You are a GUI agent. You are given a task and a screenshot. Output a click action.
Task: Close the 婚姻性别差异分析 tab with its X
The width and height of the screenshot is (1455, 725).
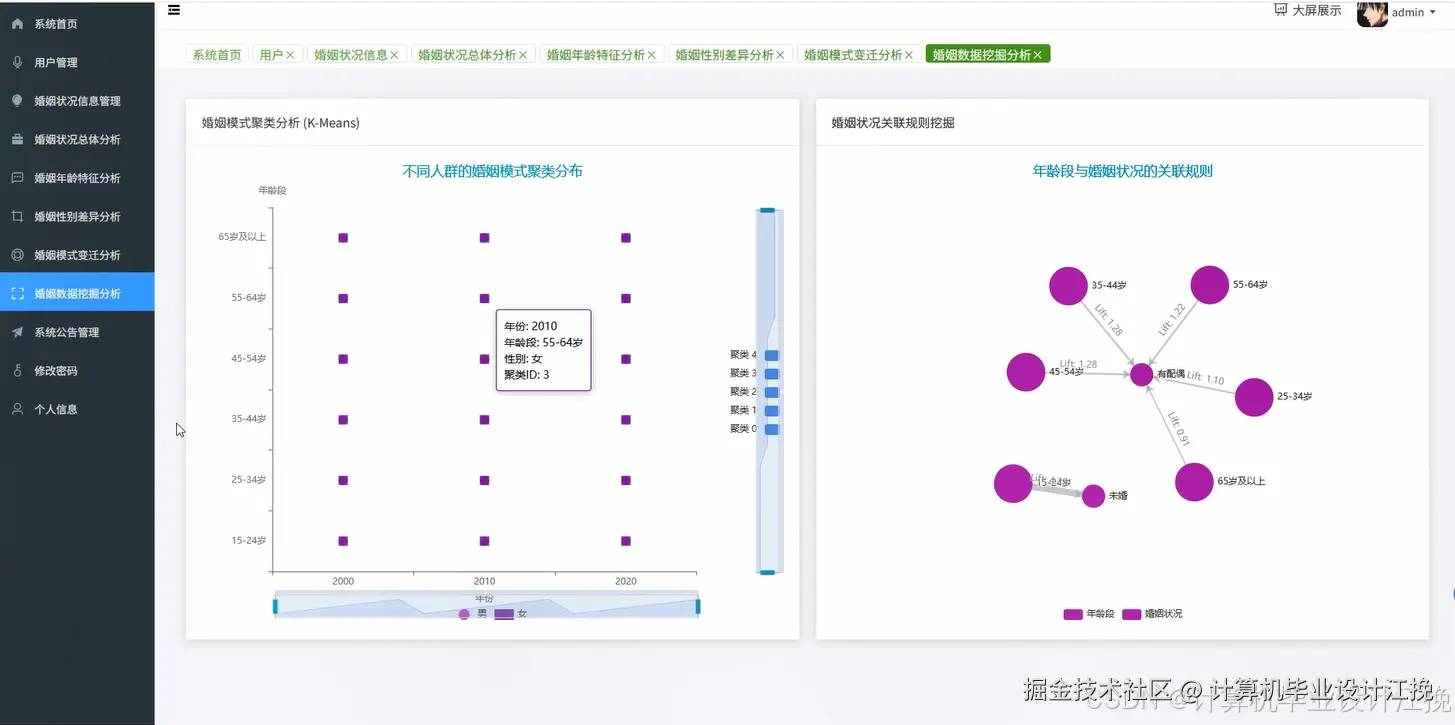pyautogui.click(x=780, y=55)
